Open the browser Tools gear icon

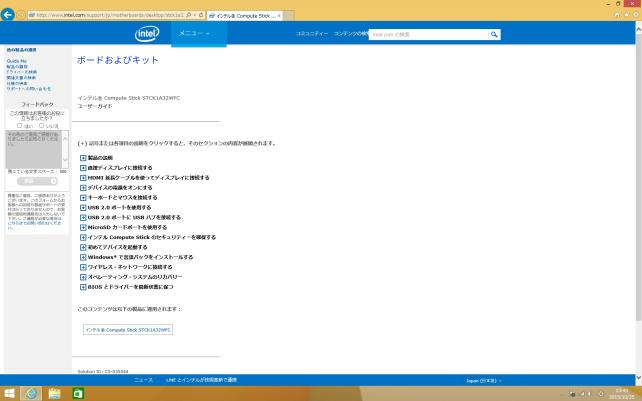click(x=636, y=15)
